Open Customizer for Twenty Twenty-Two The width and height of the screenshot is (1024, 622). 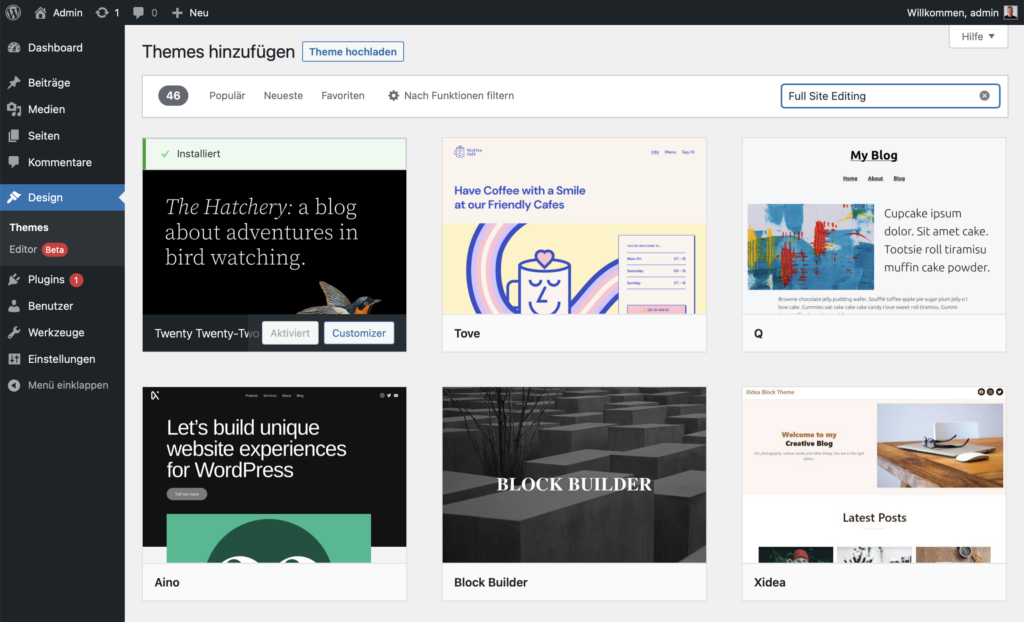(359, 333)
